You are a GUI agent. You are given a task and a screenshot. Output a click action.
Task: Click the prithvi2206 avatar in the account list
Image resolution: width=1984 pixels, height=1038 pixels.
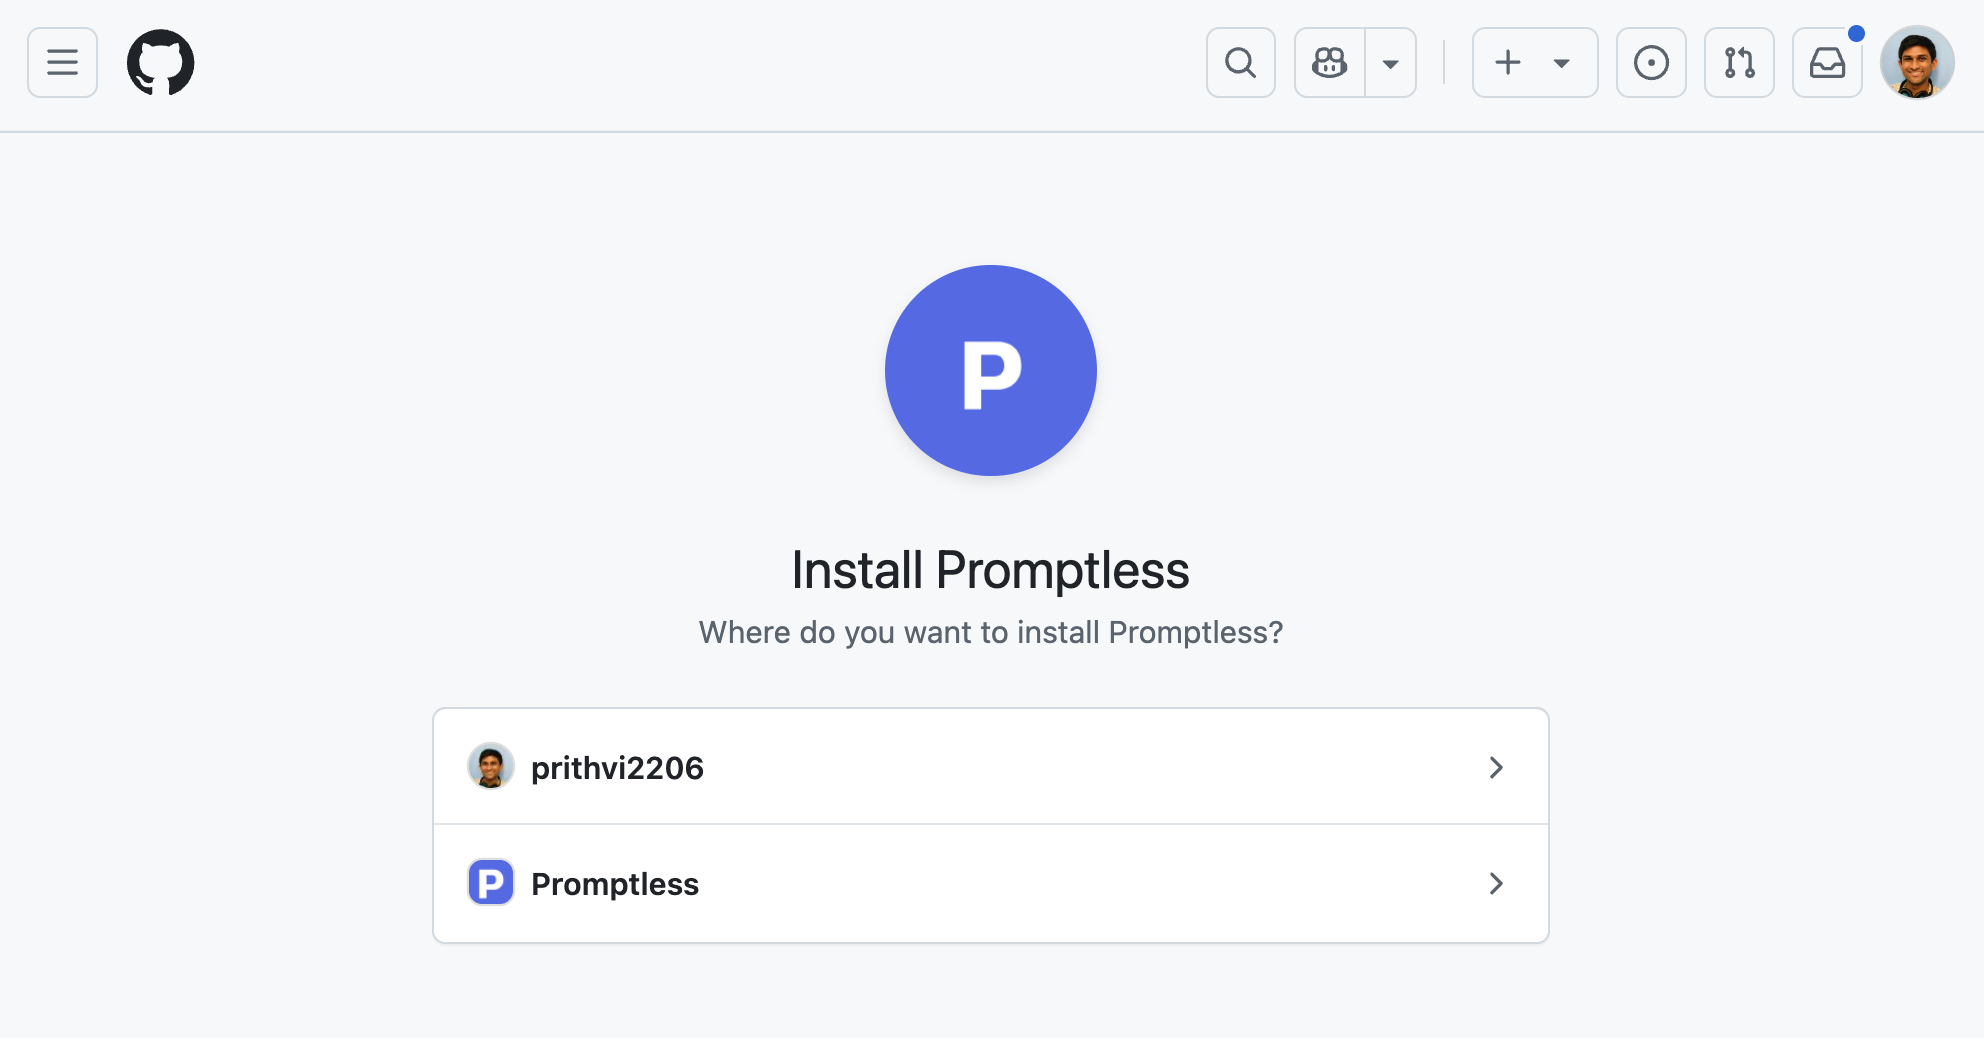click(x=491, y=767)
